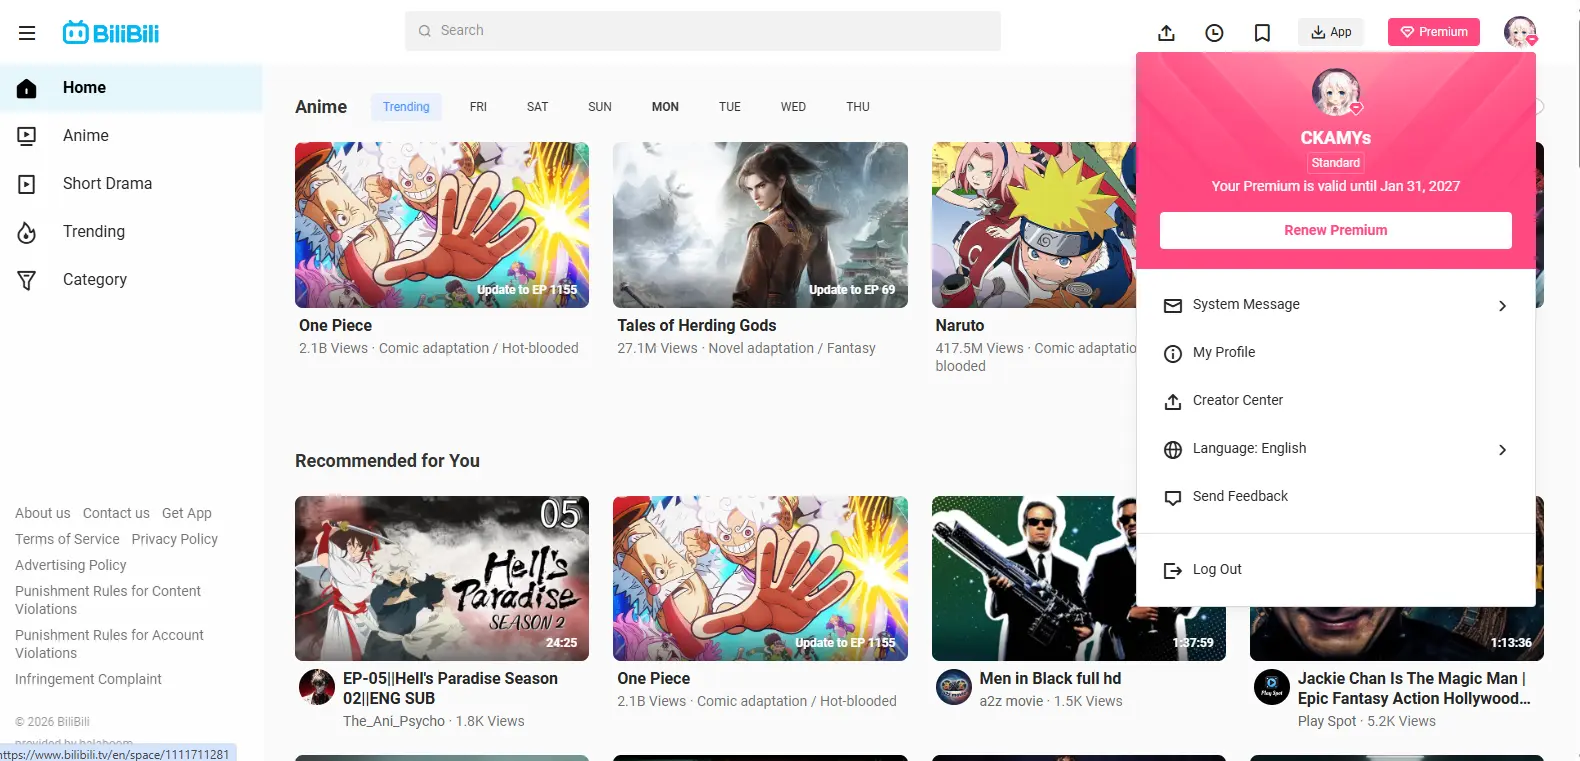The image size is (1580, 761).
Task: Click a2z movie channel avatar
Action: tap(954, 687)
